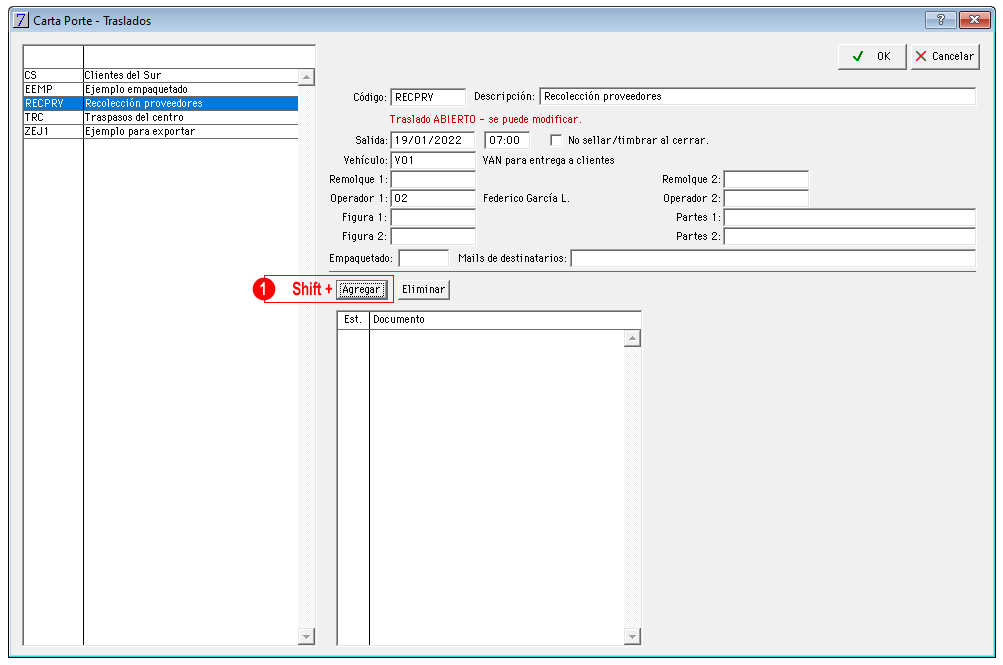Screen dimensions: 1003x665
Task: Click the Federico García L. operator name
Action: (x=526, y=199)
